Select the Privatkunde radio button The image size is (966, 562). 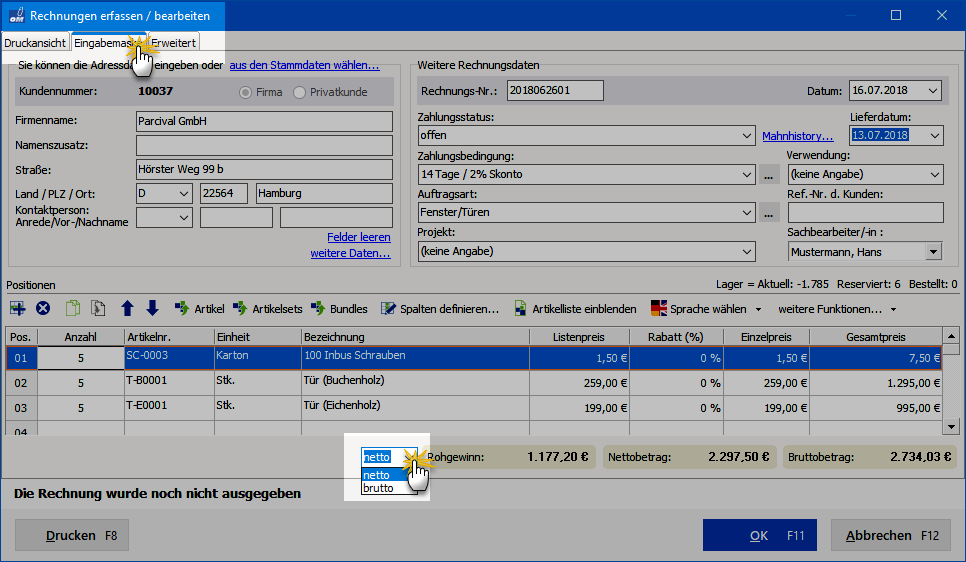[x=299, y=92]
